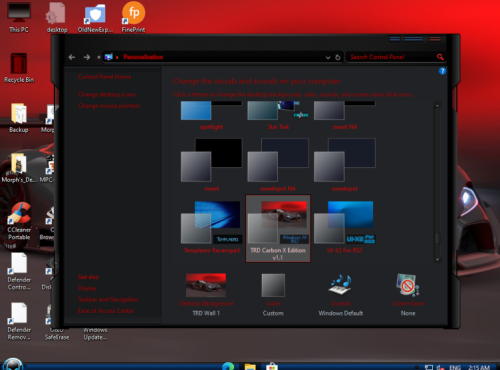Go forward with the right arrow
Screen dimensions: 500x370
click(87, 57)
